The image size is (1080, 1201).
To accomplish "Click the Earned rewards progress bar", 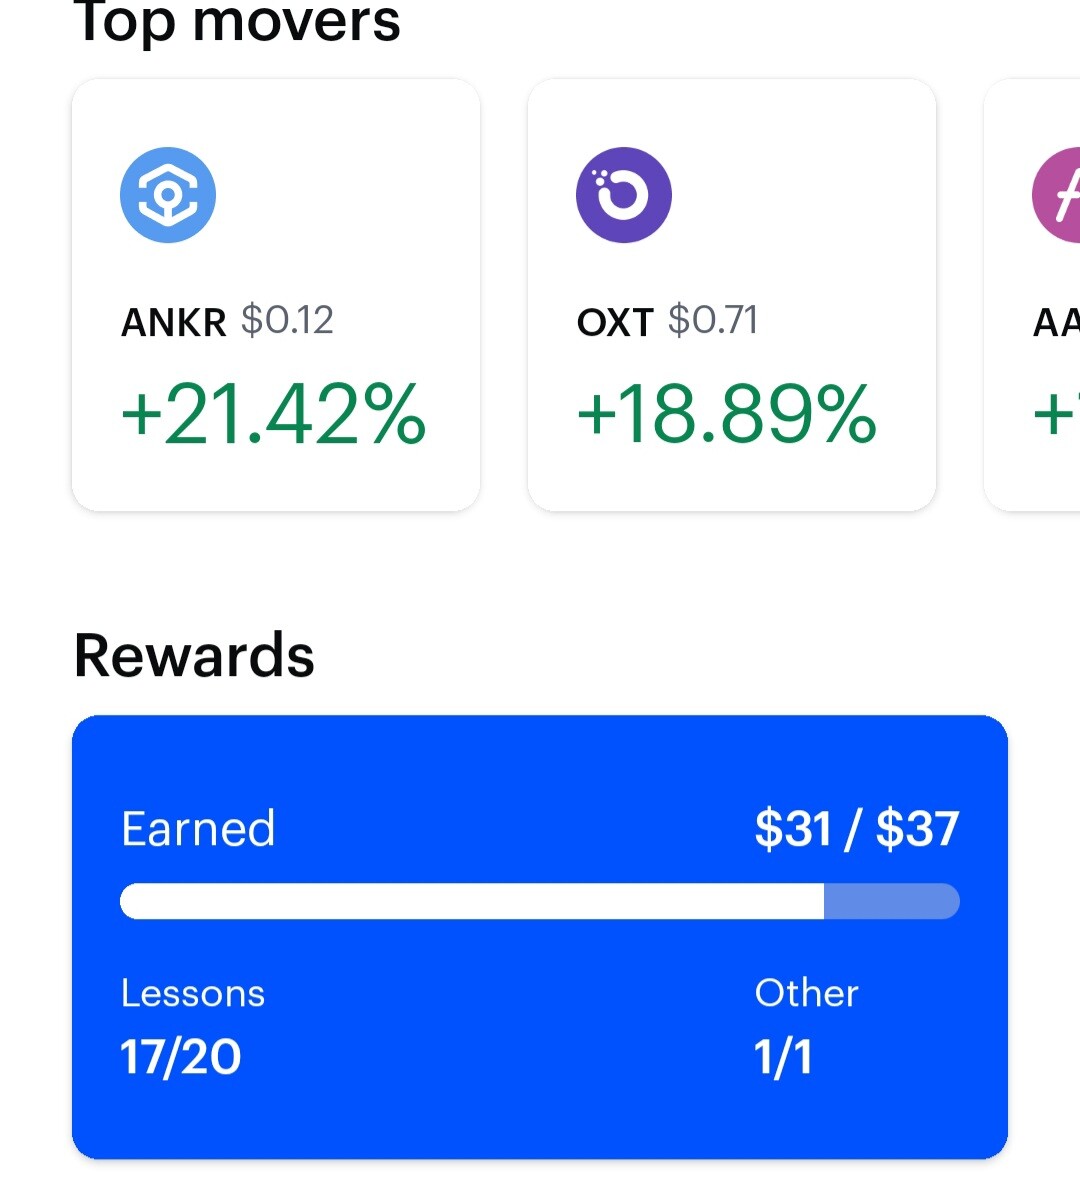I will 540,901.
